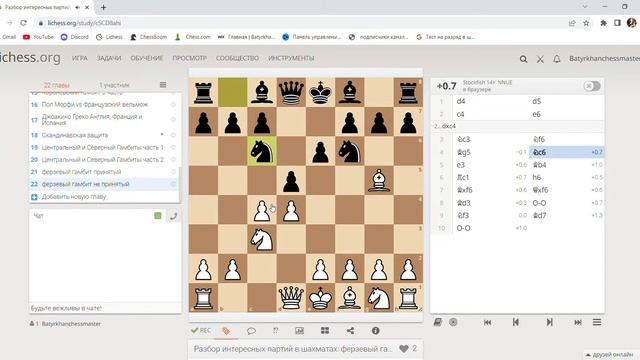This screenshot has width=640, height=360.
Task: Open the study help info icon
Action: pos(376,331)
